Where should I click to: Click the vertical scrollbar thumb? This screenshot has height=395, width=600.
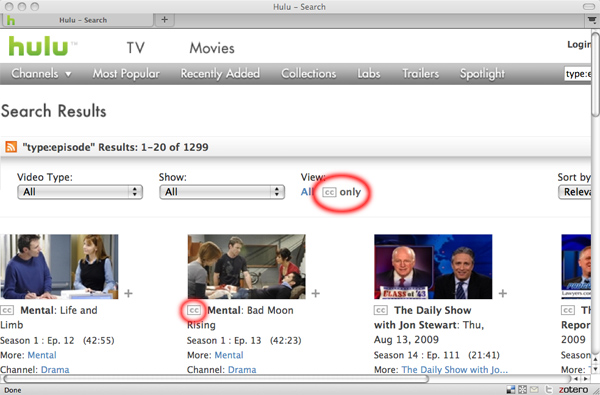[596, 74]
